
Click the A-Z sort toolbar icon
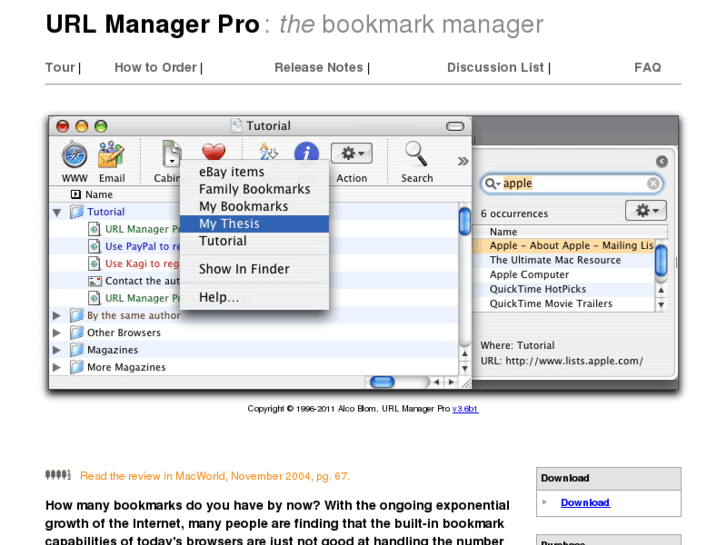click(x=268, y=151)
